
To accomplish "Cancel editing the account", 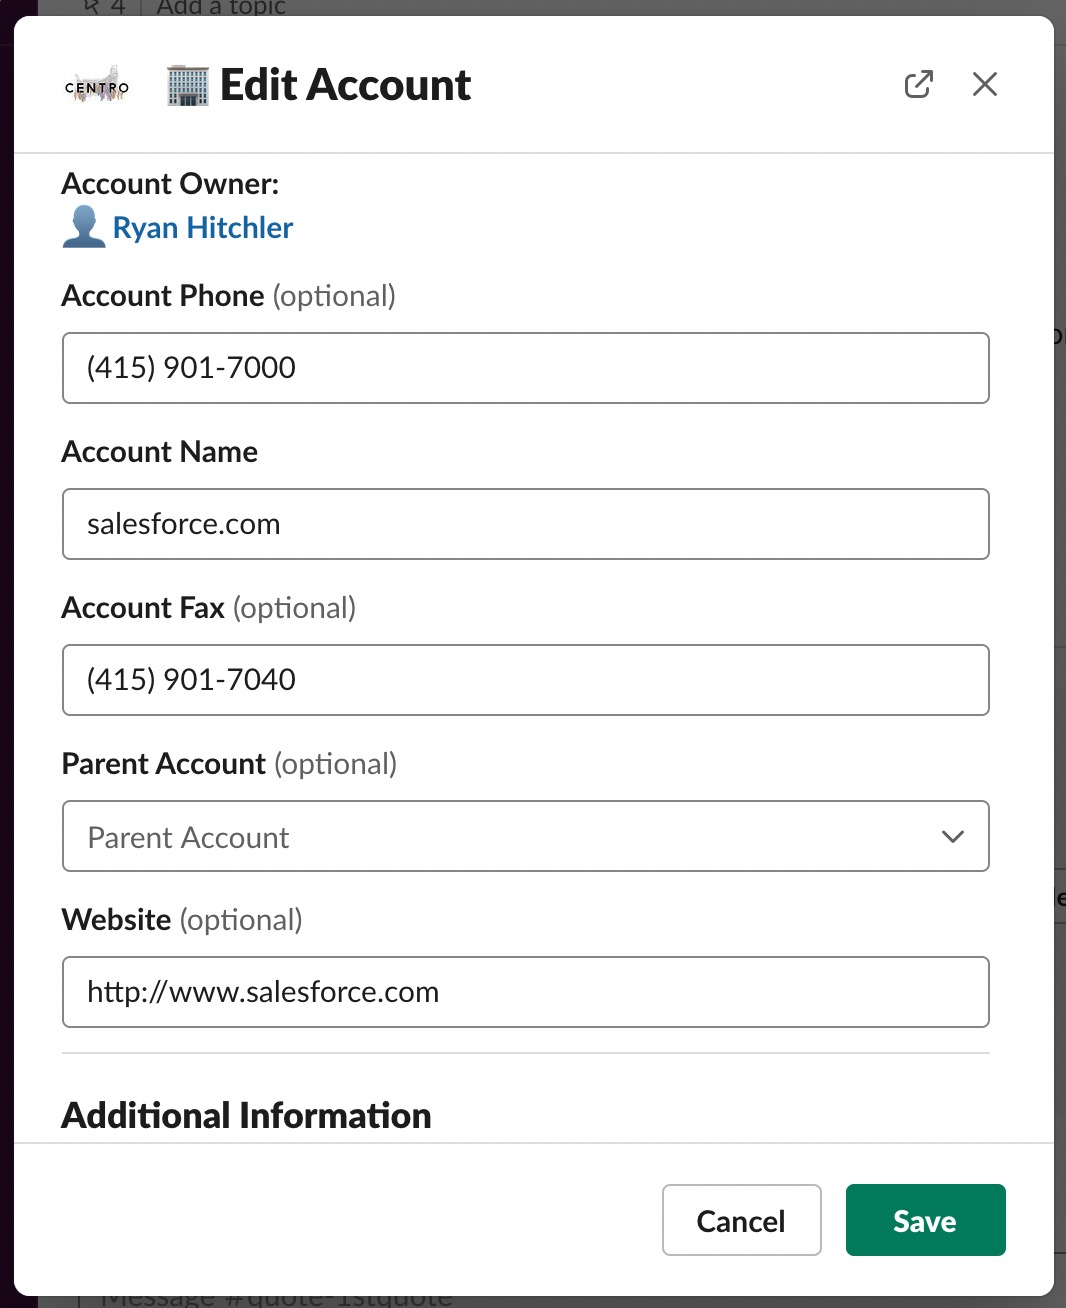I will (742, 1220).
